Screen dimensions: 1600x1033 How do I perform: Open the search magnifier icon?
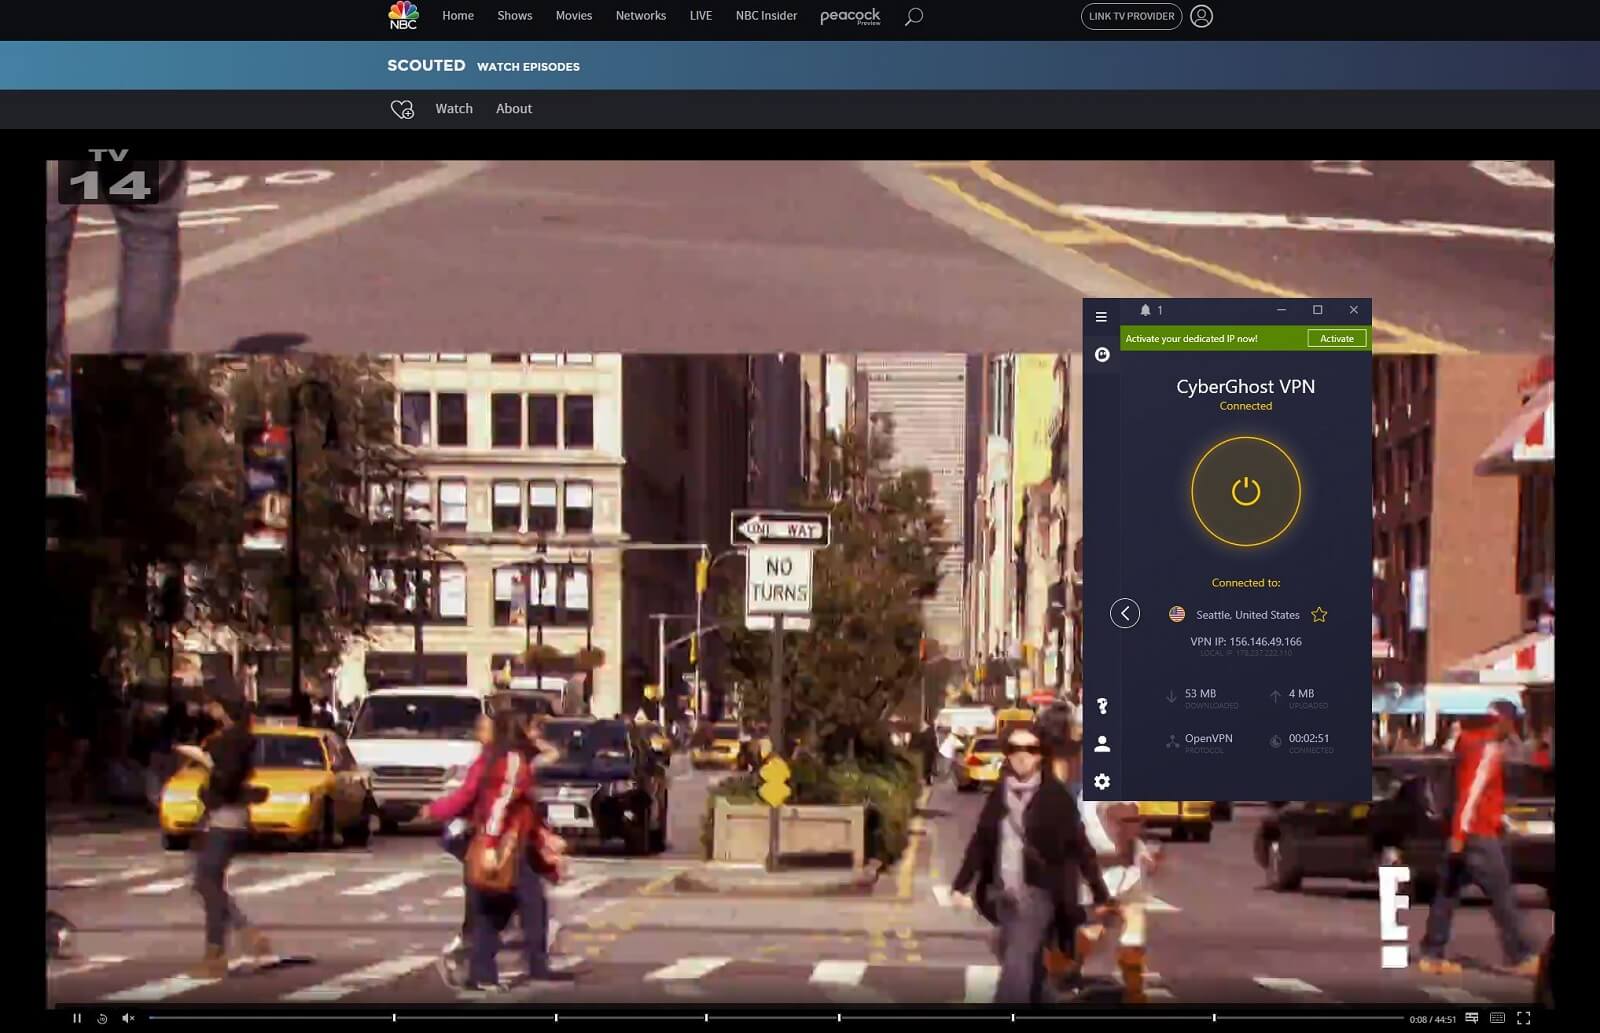pyautogui.click(x=913, y=17)
